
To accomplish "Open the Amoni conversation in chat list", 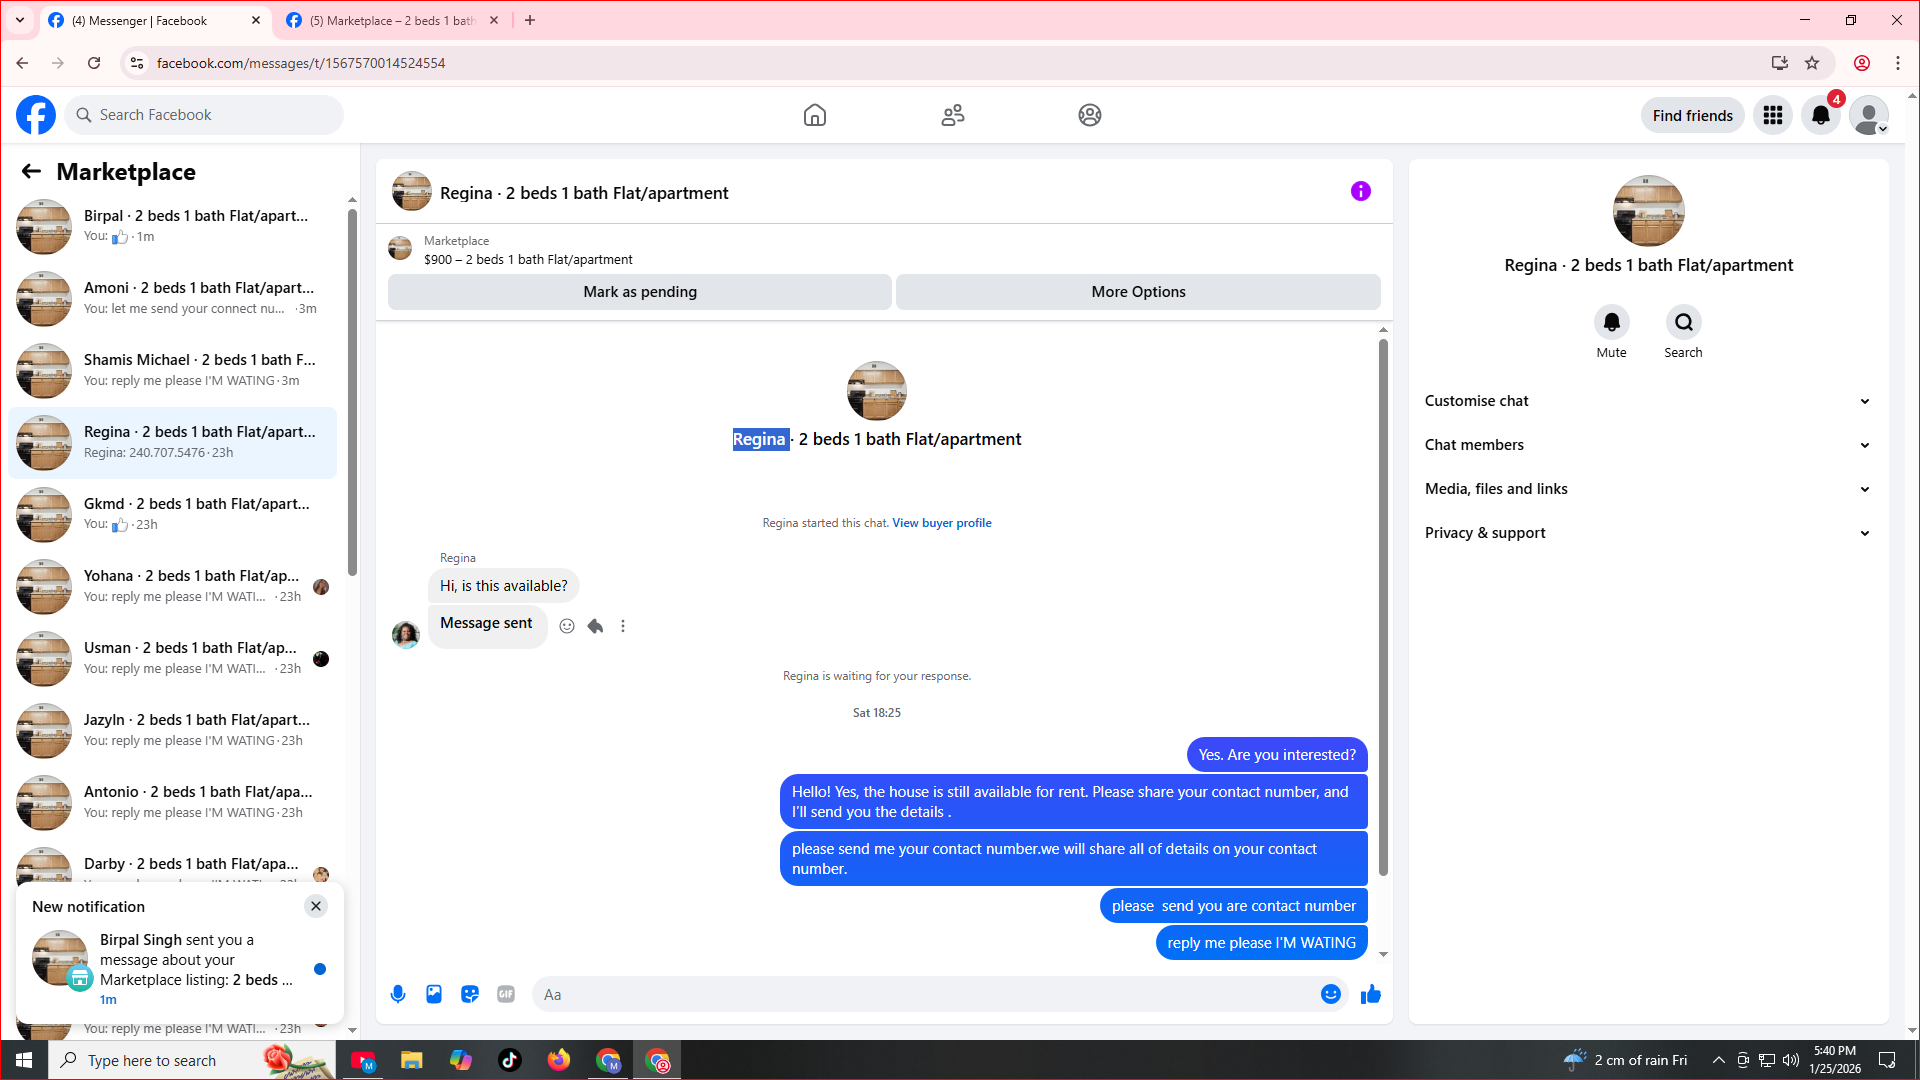I will [172, 299].
